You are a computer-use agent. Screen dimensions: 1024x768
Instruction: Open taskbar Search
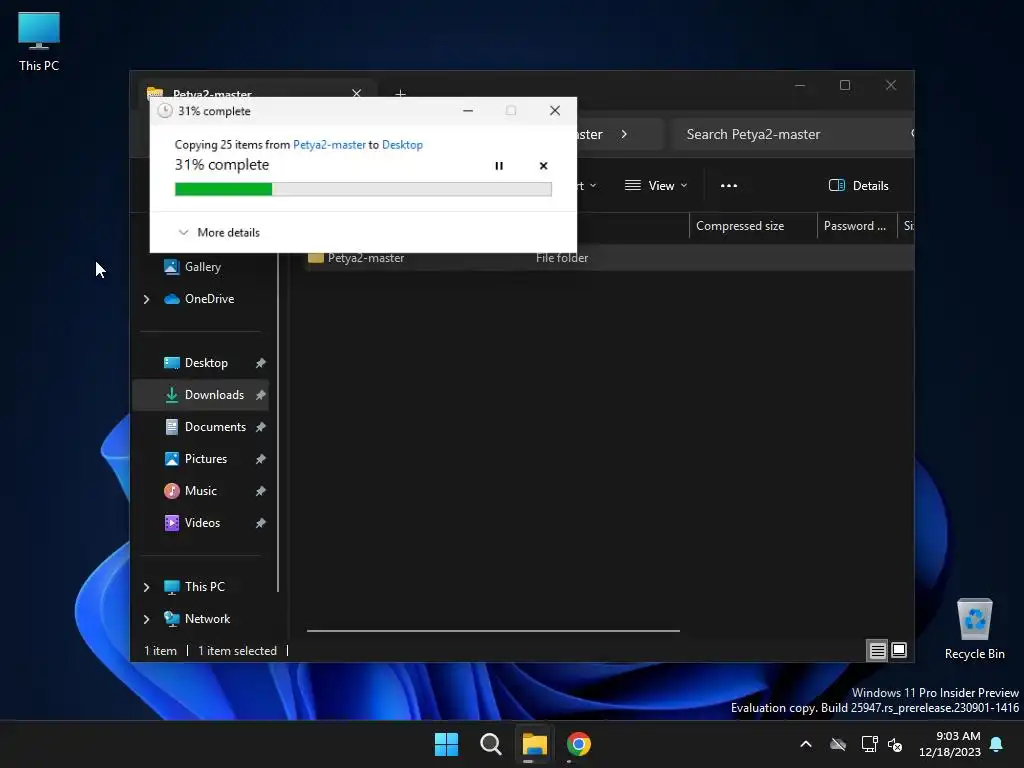490,744
